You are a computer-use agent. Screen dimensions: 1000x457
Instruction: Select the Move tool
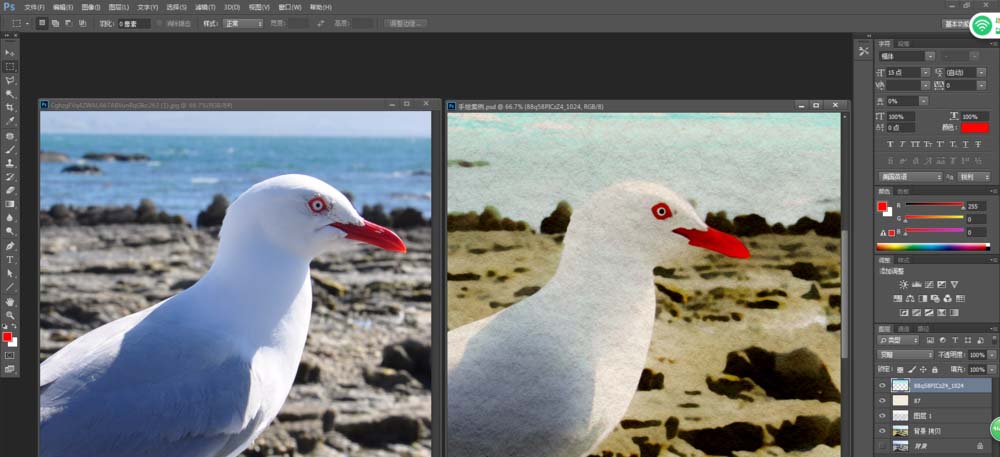[10, 53]
